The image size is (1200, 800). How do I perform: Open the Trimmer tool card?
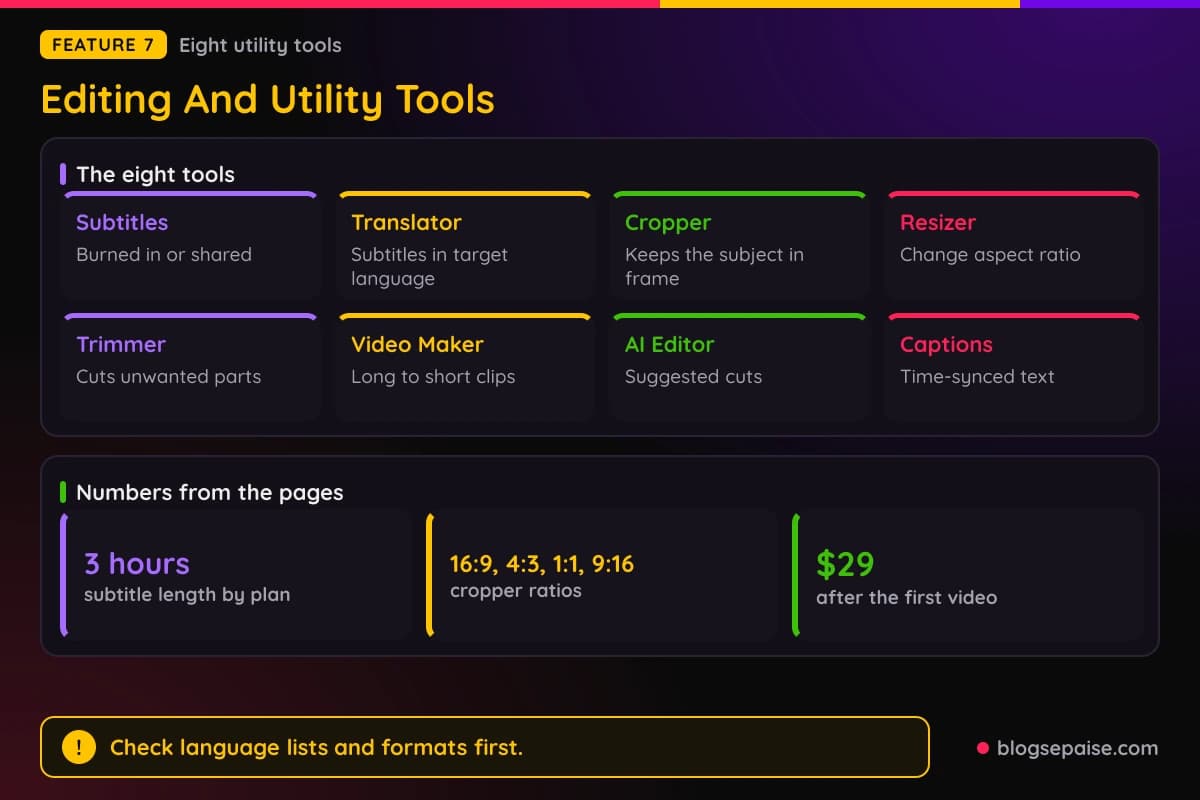pos(191,367)
